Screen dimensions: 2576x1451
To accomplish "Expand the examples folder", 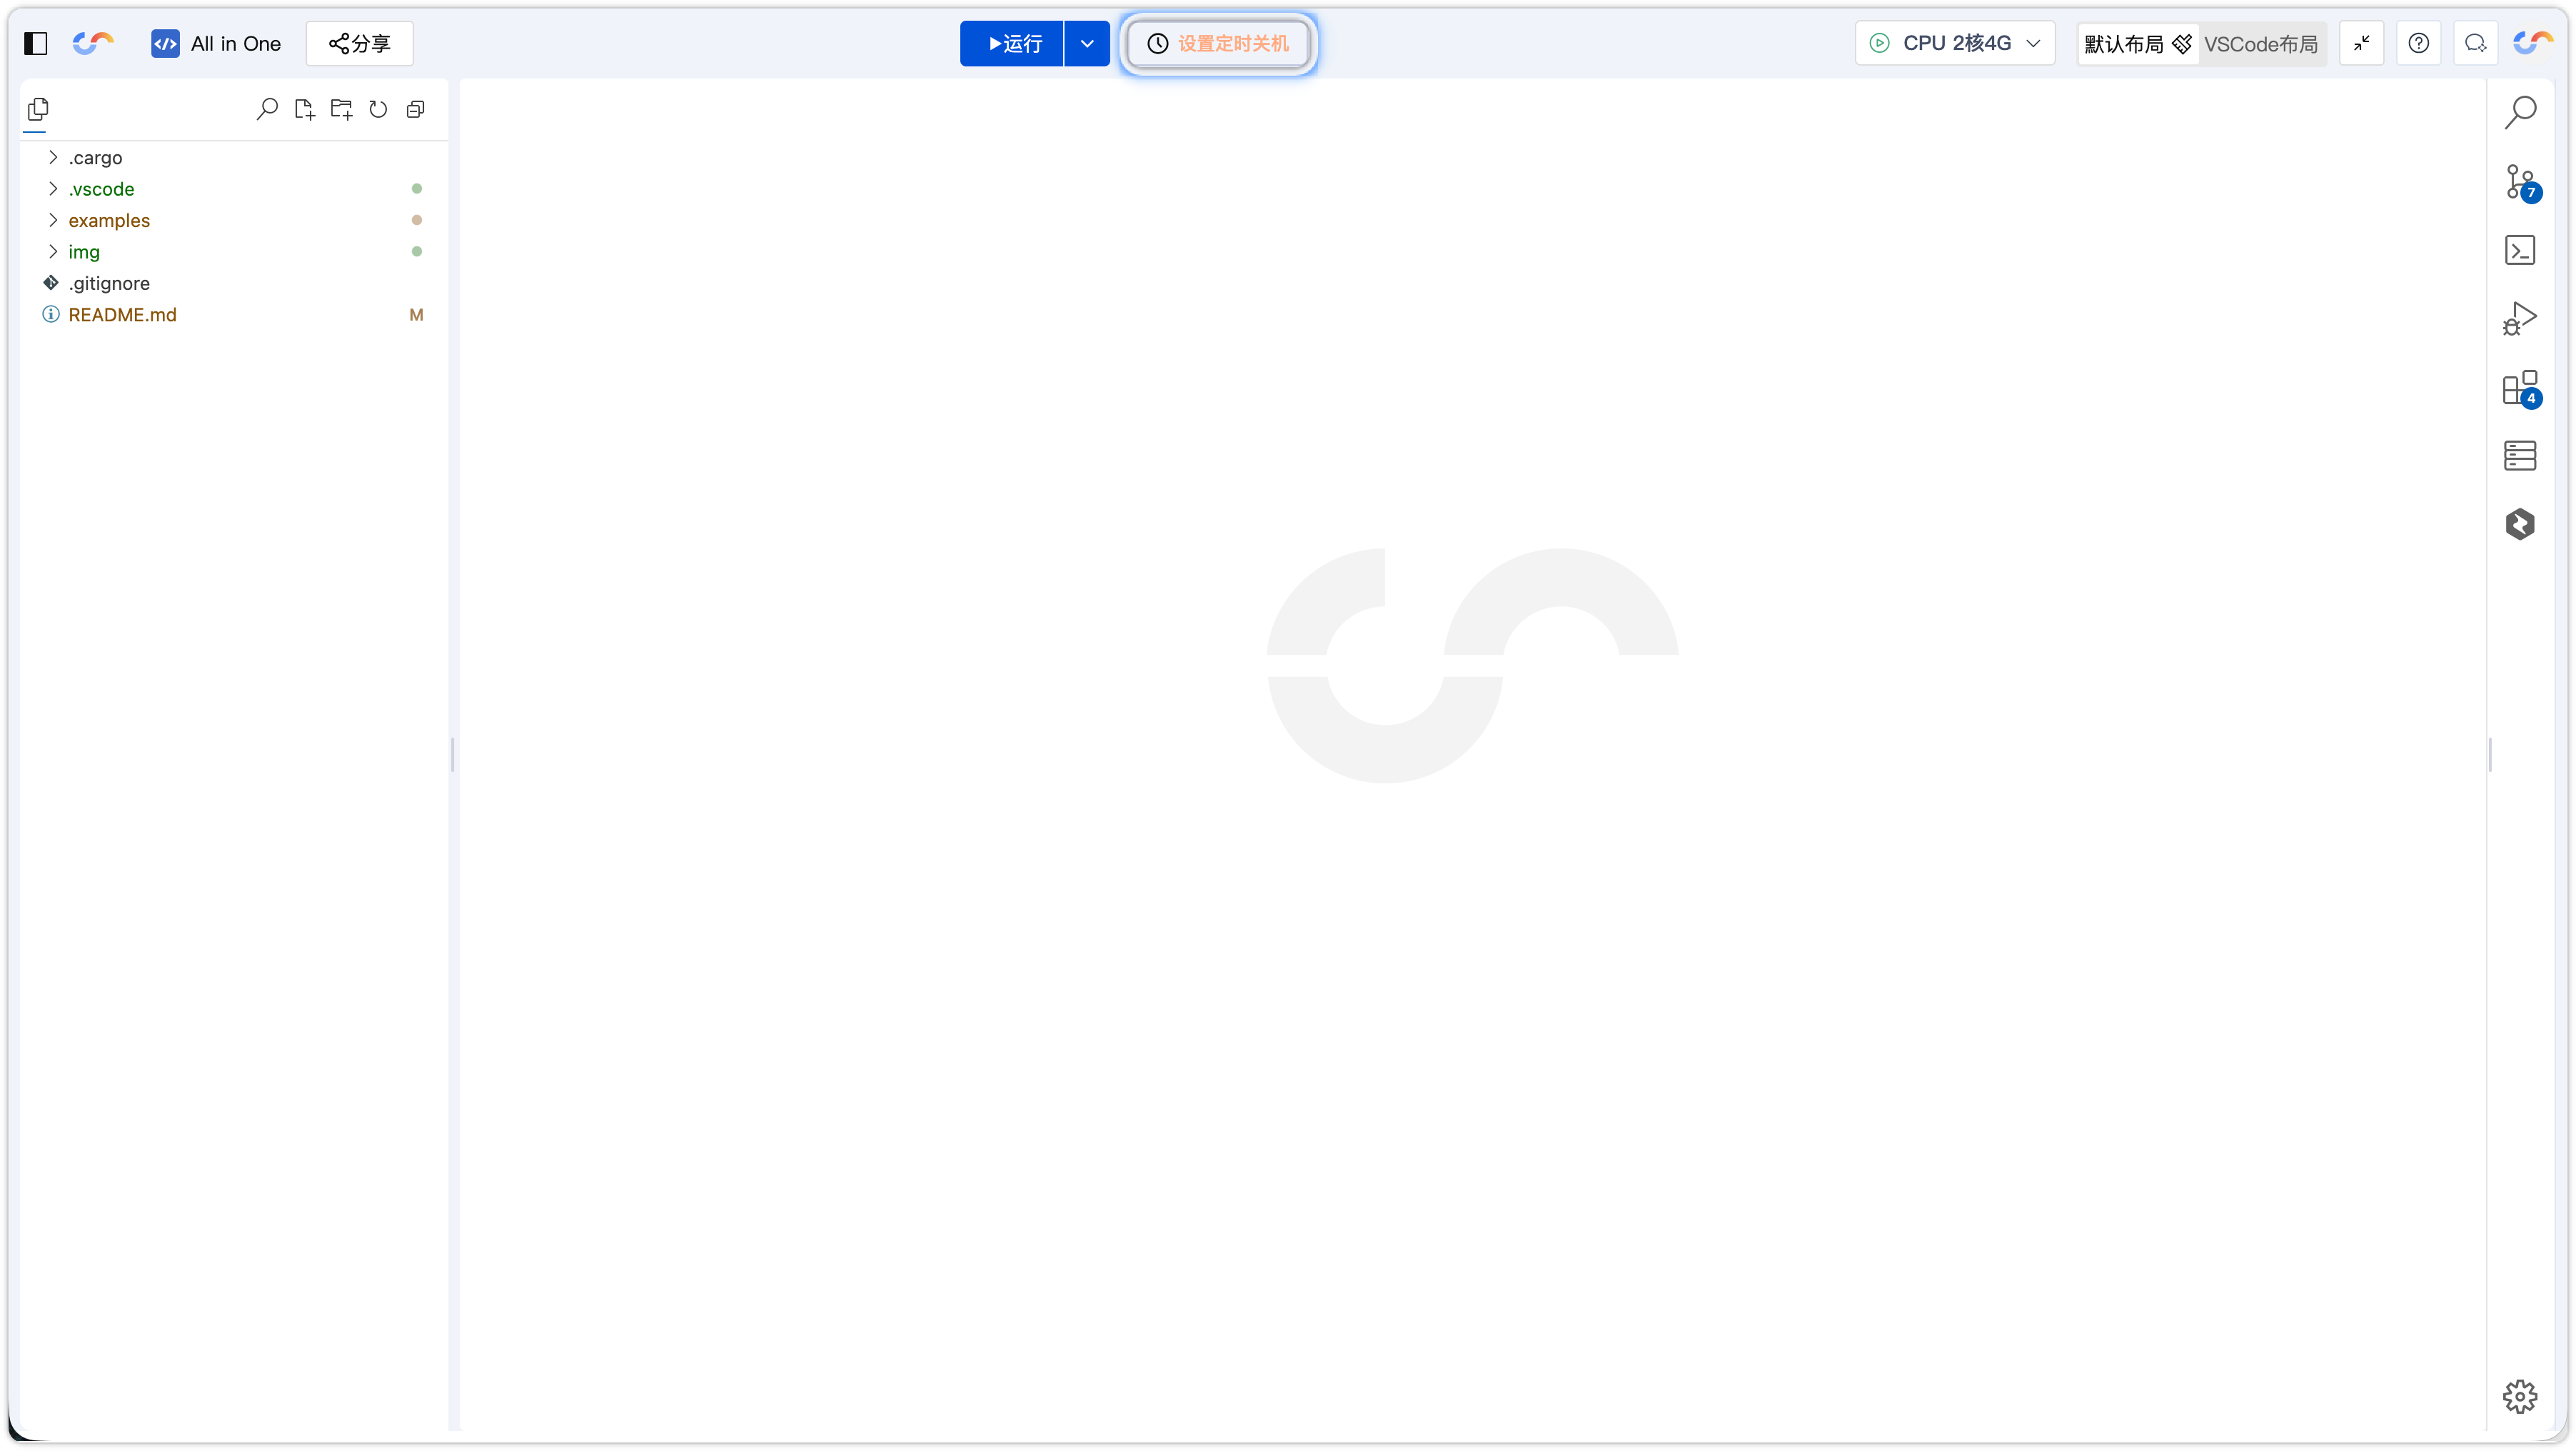I will point(233,220).
